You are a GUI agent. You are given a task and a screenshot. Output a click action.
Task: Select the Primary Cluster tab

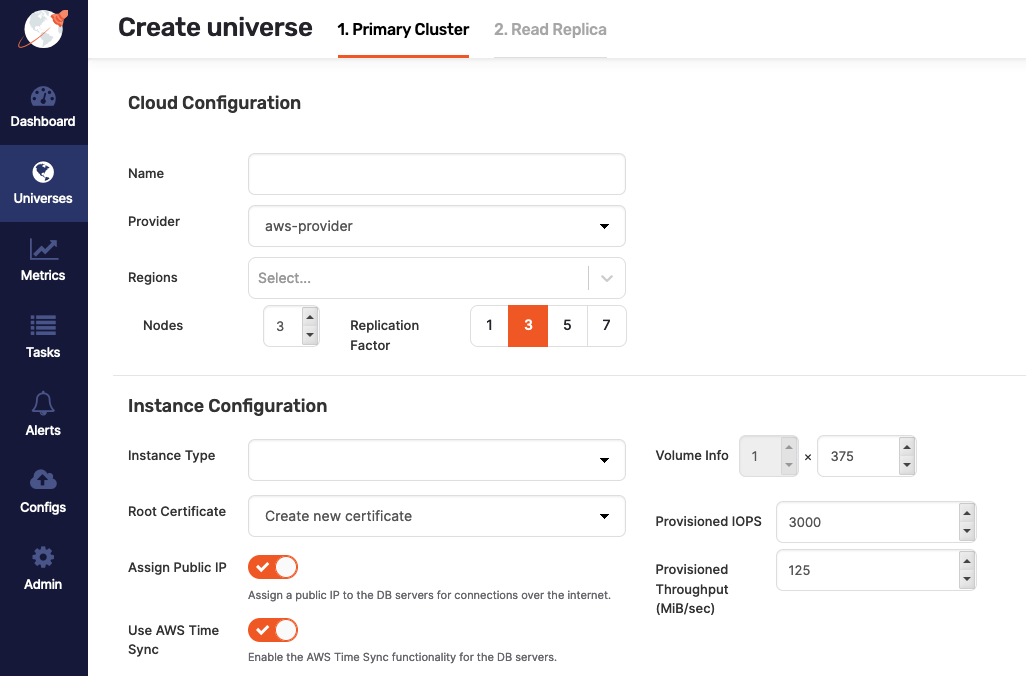point(403,29)
